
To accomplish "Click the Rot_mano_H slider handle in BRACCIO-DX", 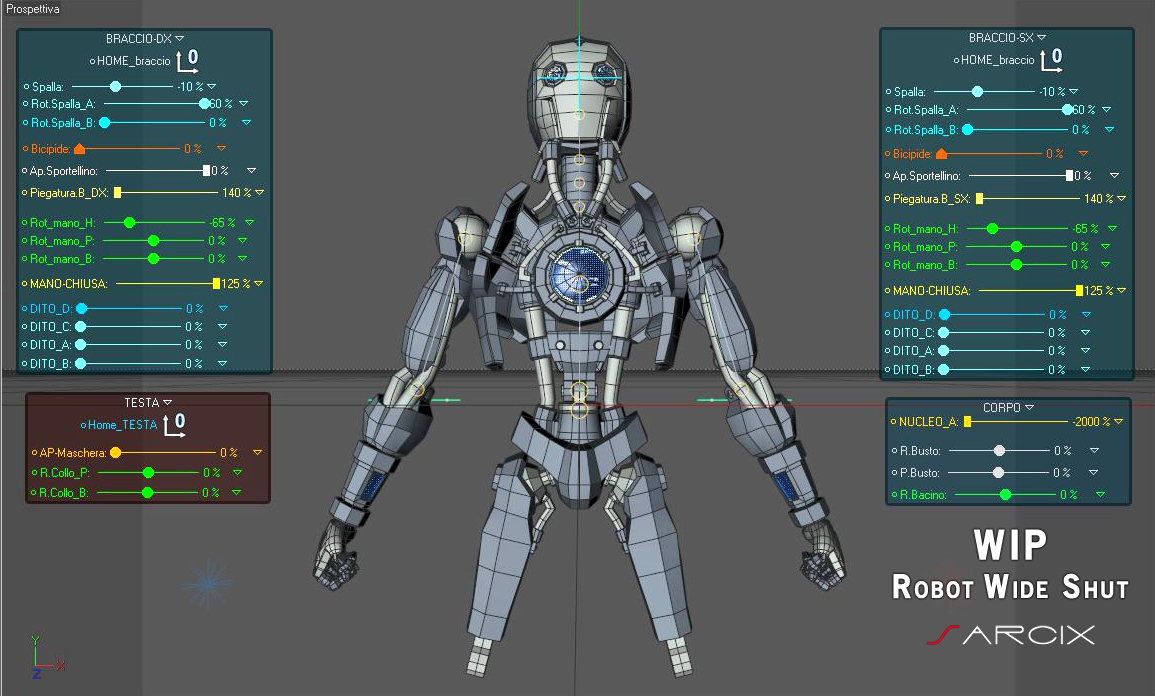I will [x=130, y=222].
